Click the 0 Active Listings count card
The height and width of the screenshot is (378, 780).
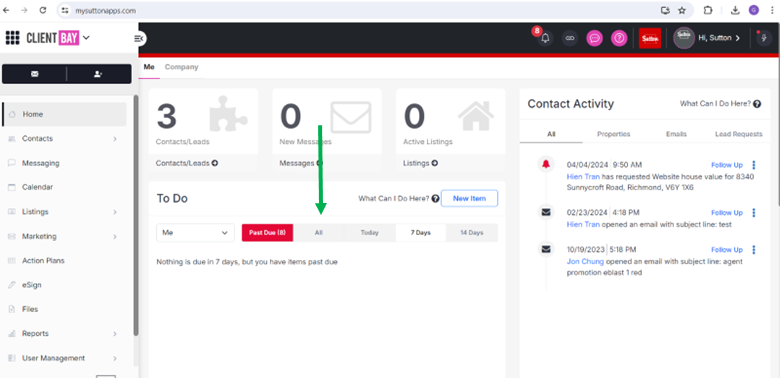click(450, 121)
